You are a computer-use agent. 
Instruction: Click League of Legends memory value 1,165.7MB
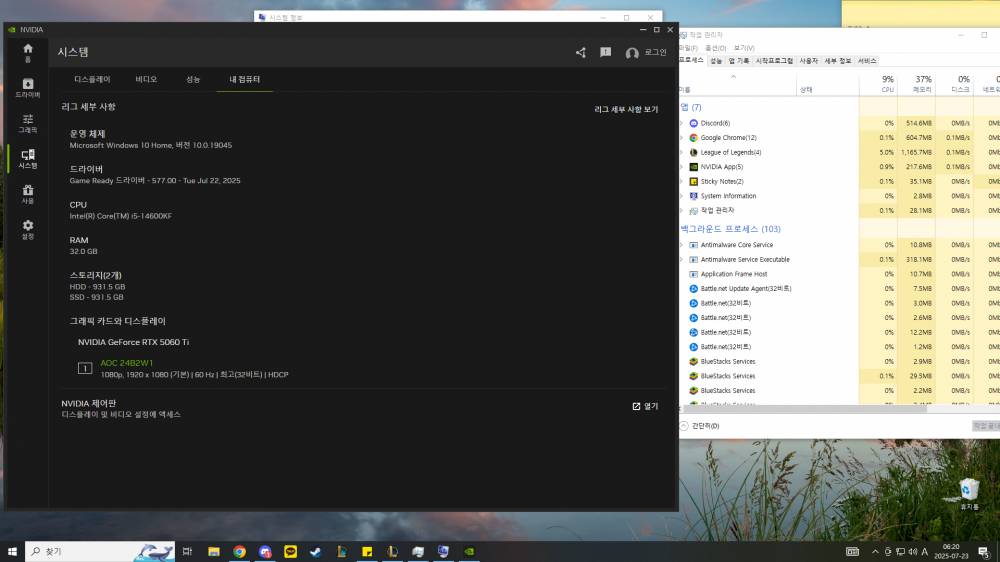(x=916, y=152)
